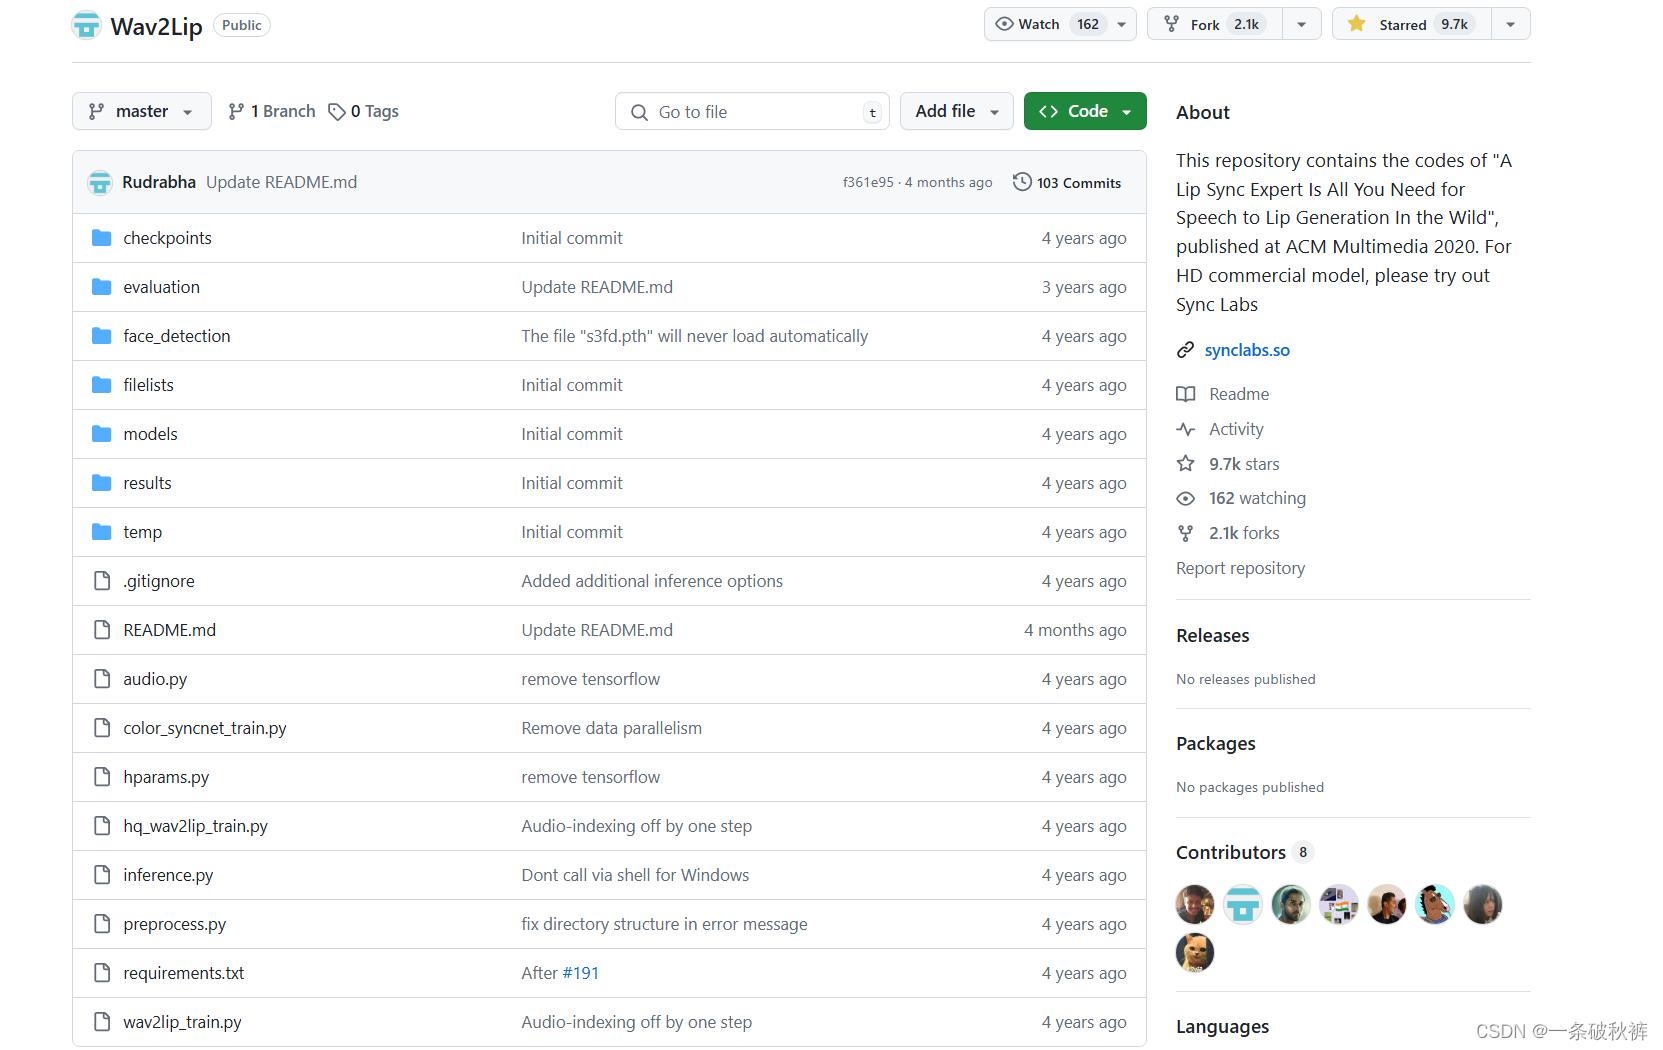Click the inference.py file icon

(101, 875)
